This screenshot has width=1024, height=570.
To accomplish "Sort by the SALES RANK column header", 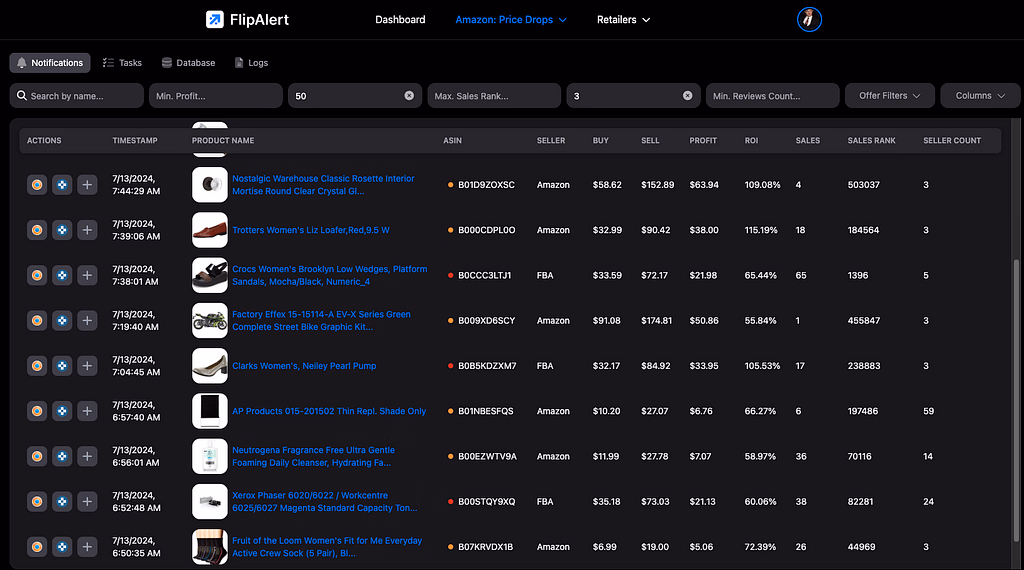I will [871, 140].
